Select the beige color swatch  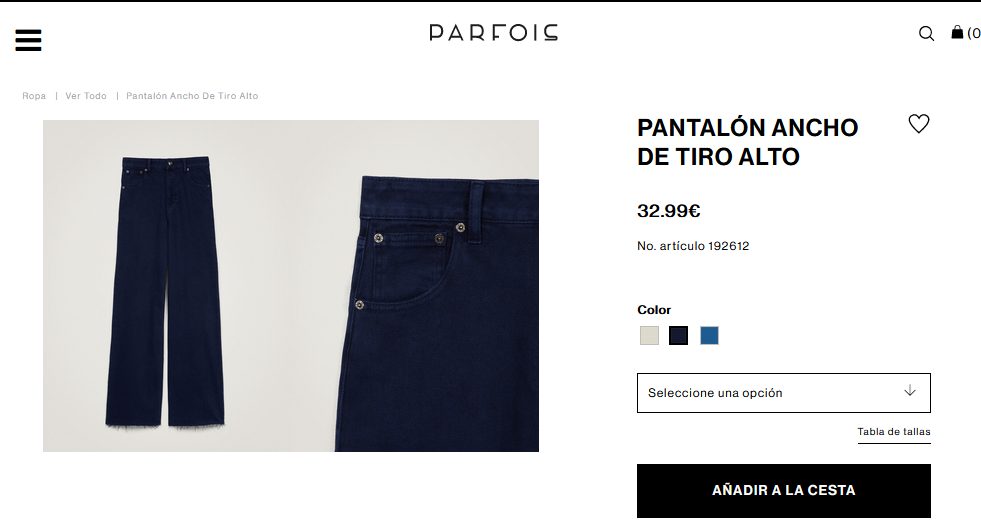[649, 336]
